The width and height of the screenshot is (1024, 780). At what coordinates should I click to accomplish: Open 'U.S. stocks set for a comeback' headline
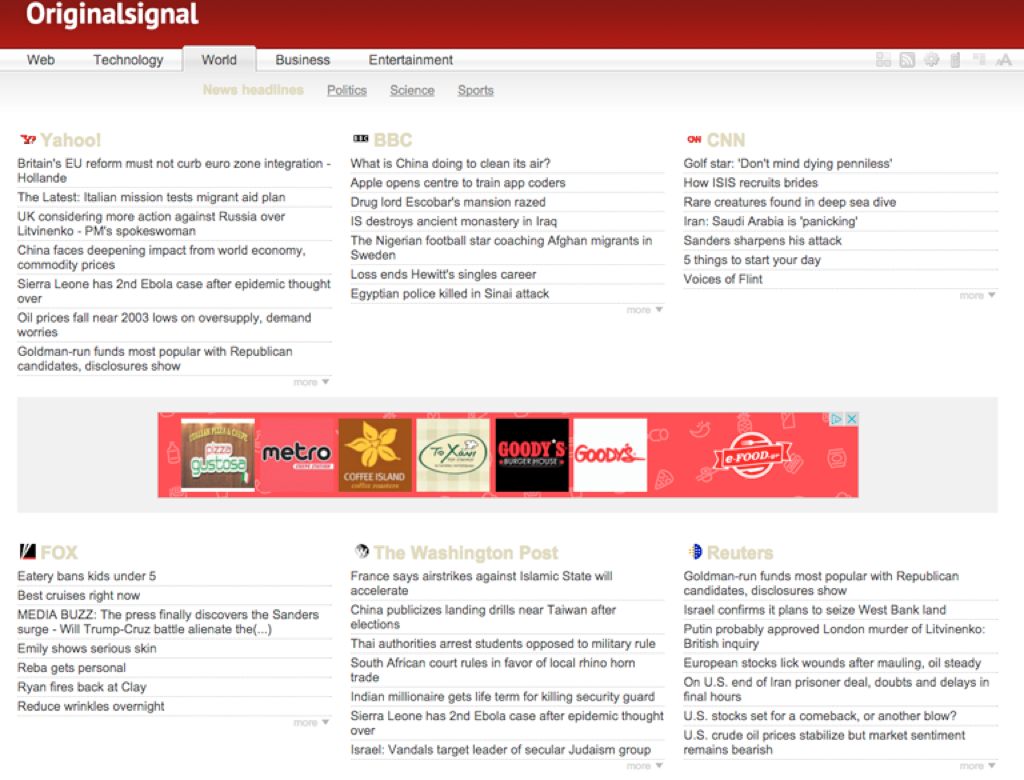click(x=820, y=716)
